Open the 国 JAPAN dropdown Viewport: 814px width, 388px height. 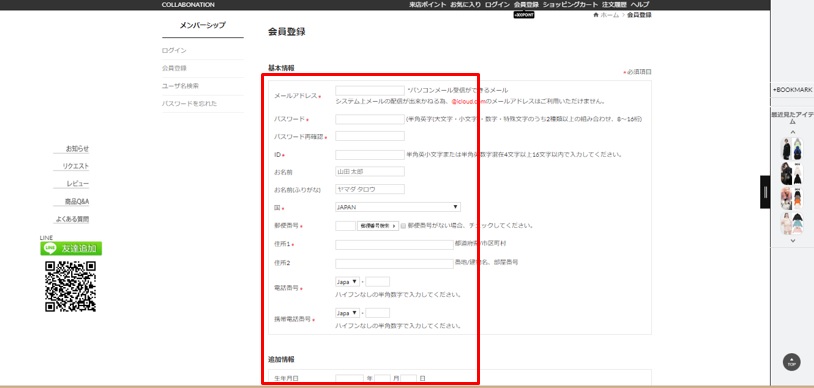pos(398,207)
